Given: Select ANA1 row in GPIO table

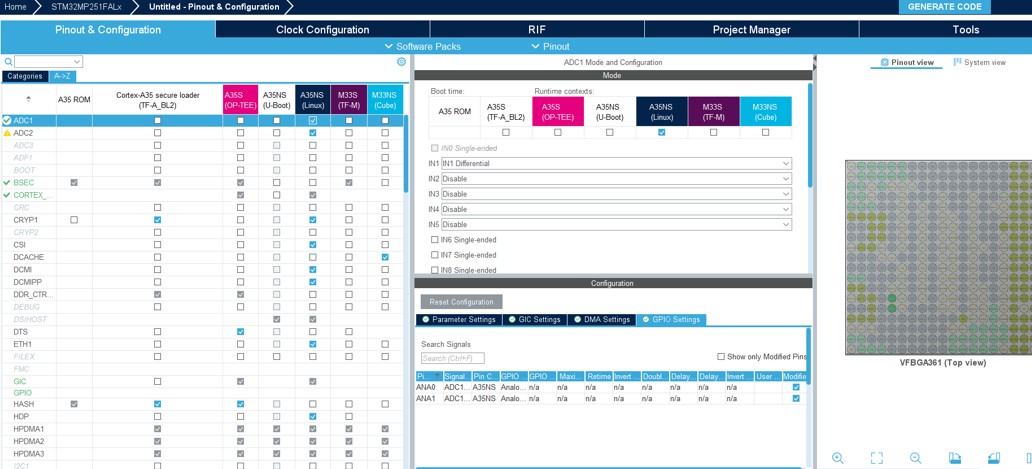Looking at the screenshot, I should click(609, 399).
